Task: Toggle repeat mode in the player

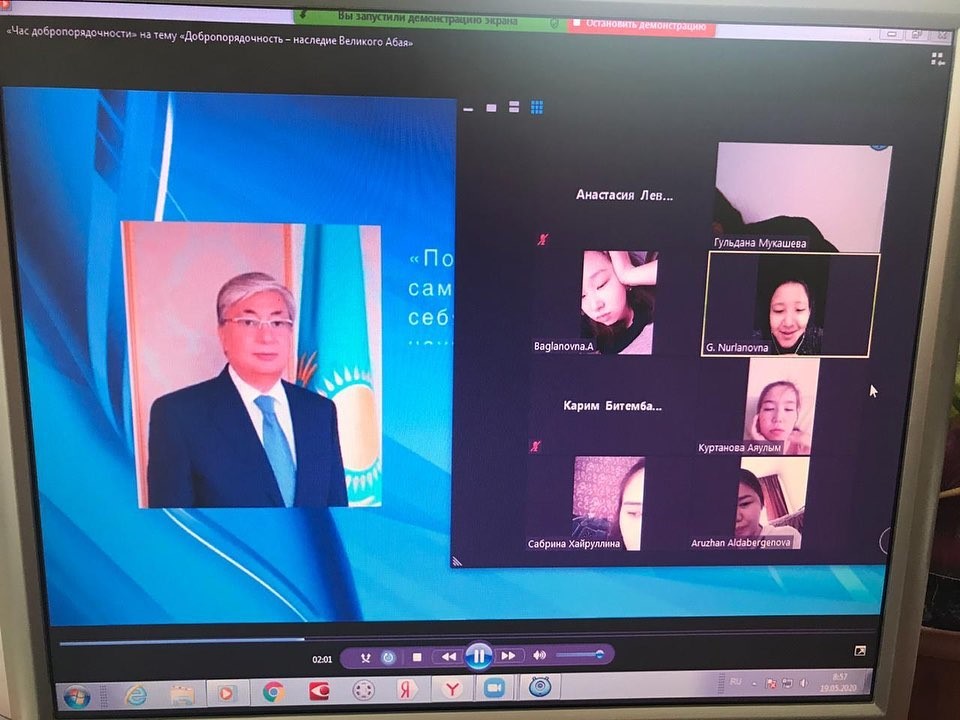Action: [388, 658]
